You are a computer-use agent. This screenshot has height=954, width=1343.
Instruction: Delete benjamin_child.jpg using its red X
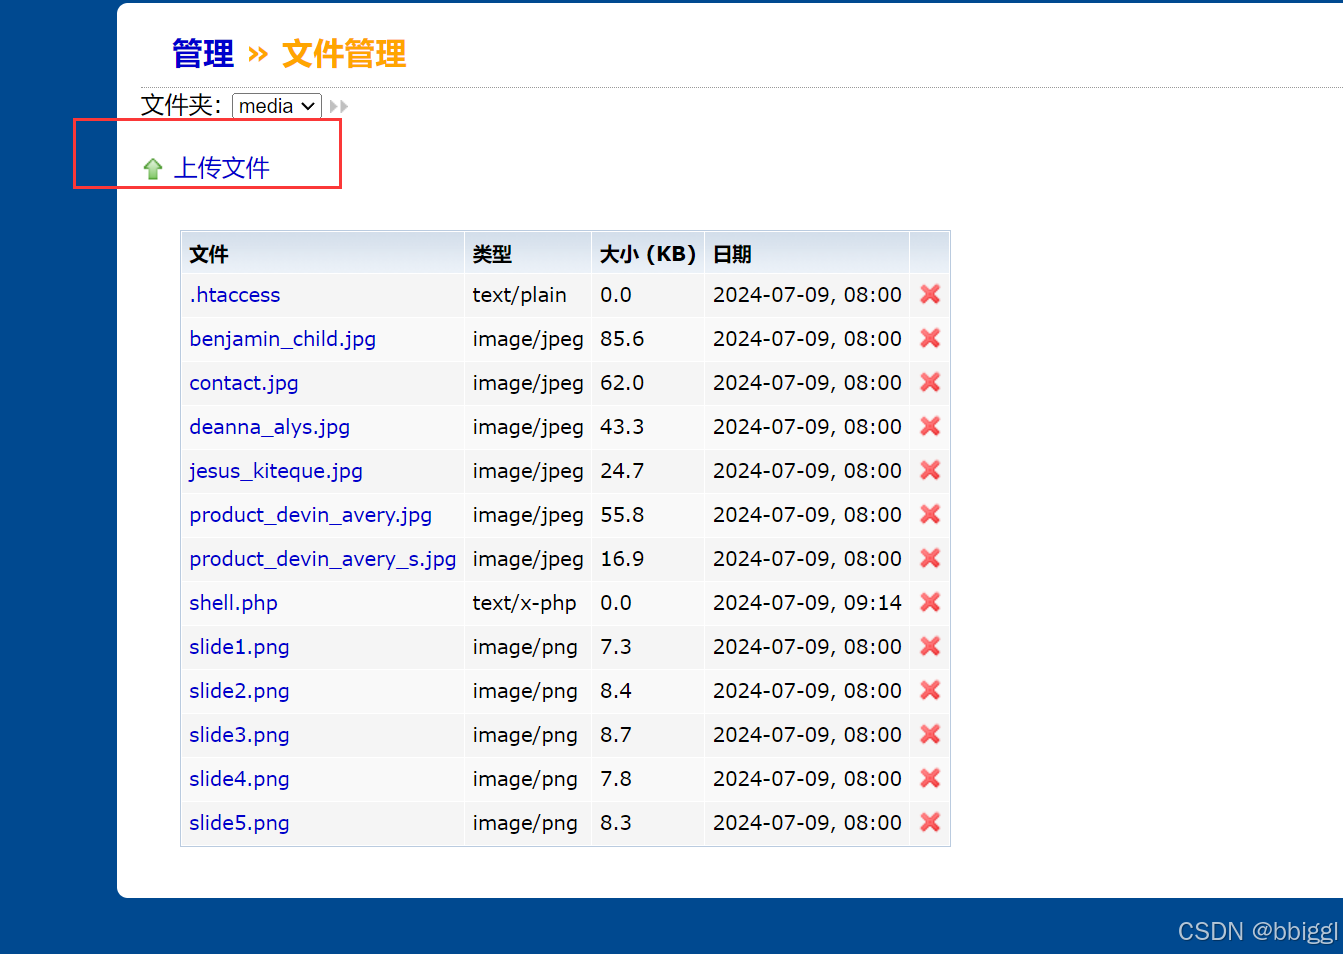click(x=930, y=338)
